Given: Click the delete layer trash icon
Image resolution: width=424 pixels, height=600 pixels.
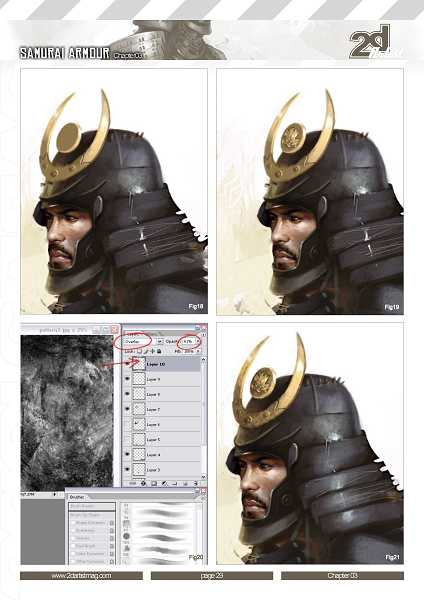Looking at the screenshot, I should (196, 484).
